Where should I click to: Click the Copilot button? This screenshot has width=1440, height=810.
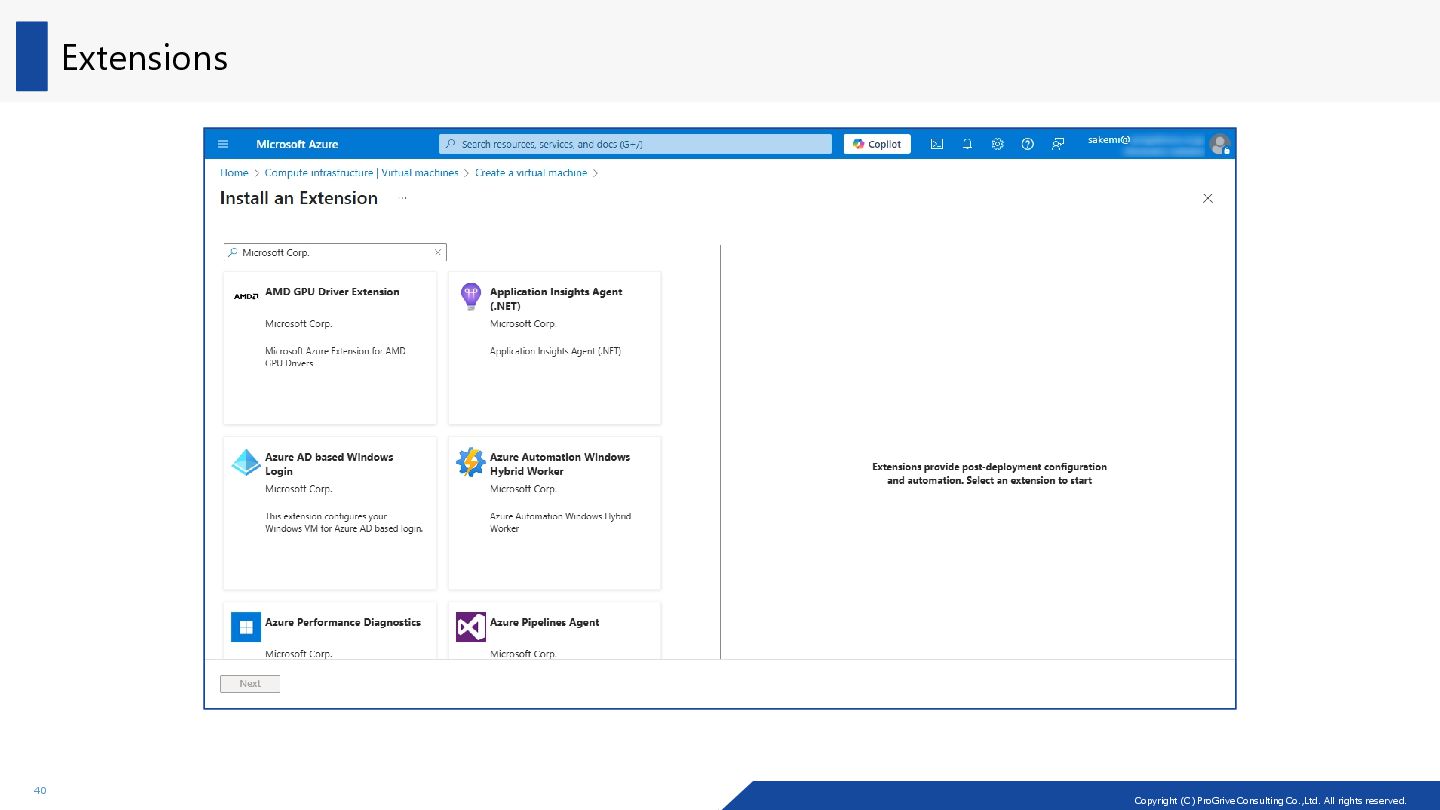coord(877,144)
